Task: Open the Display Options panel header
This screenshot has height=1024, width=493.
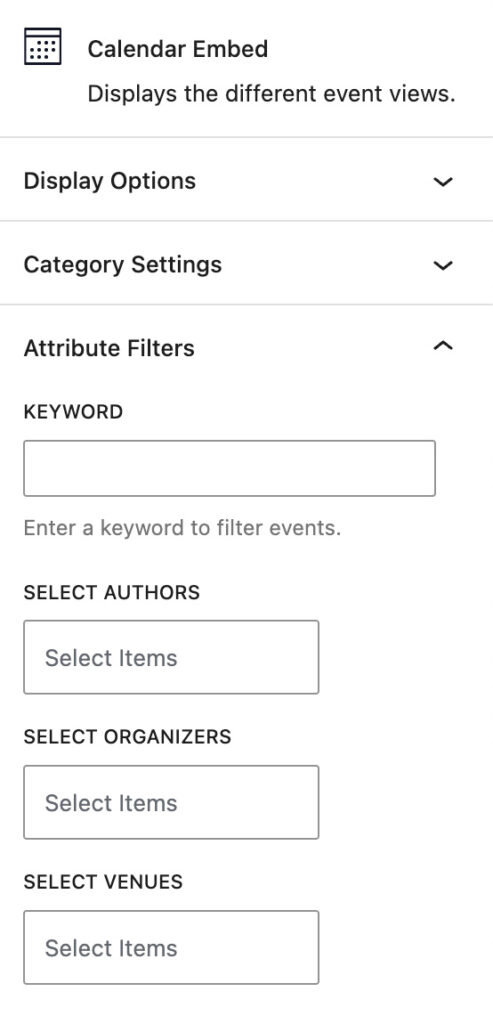Action: point(246,180)
